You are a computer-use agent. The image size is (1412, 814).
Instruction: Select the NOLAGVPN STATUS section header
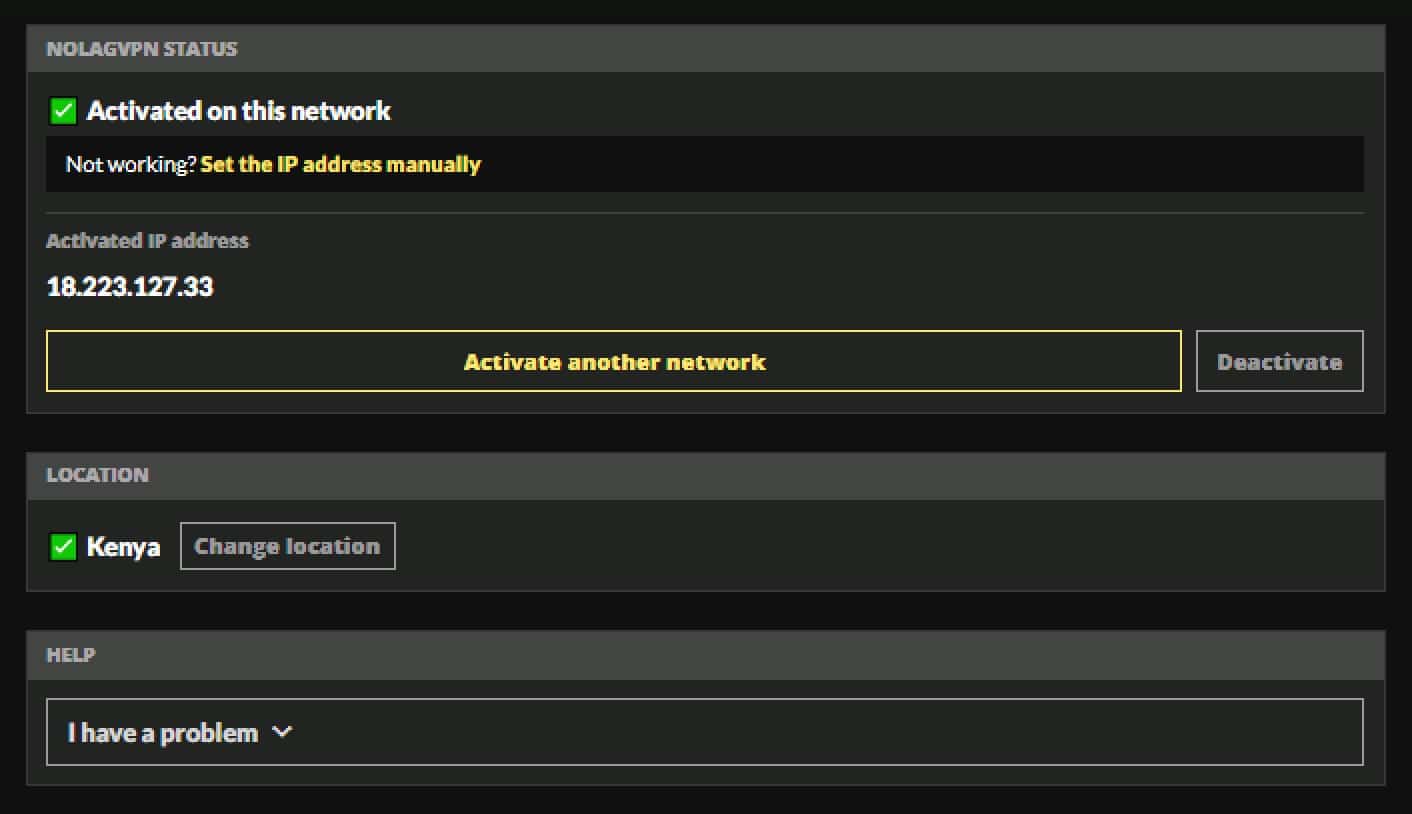(142, 48)
